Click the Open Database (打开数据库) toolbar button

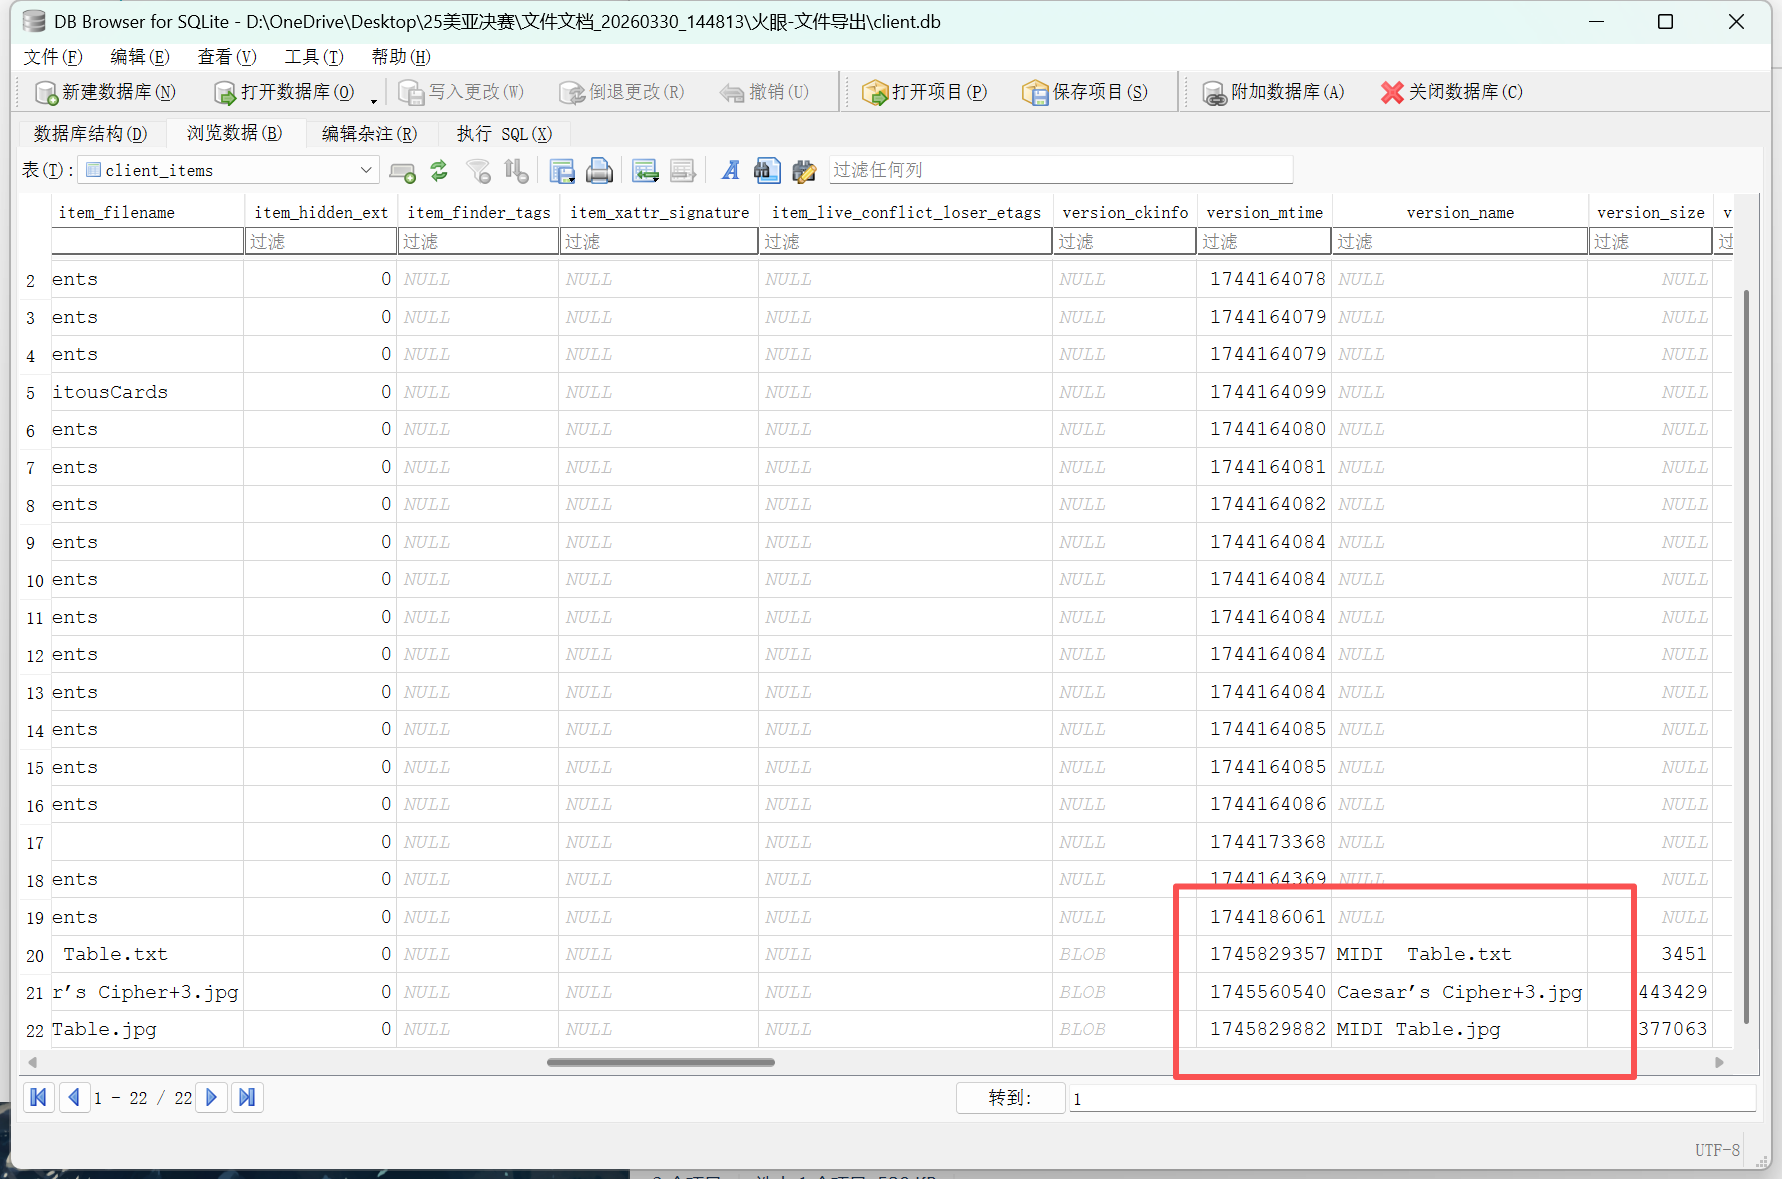[284, 92]
